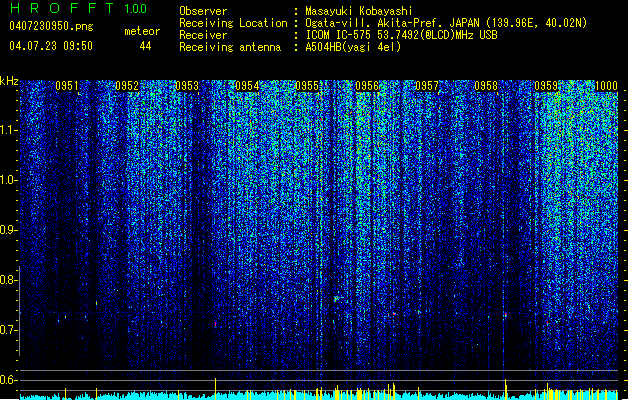Screen dimensions: 629x400
Task: Click the 0955 time marker
Action: coord(307,86)
